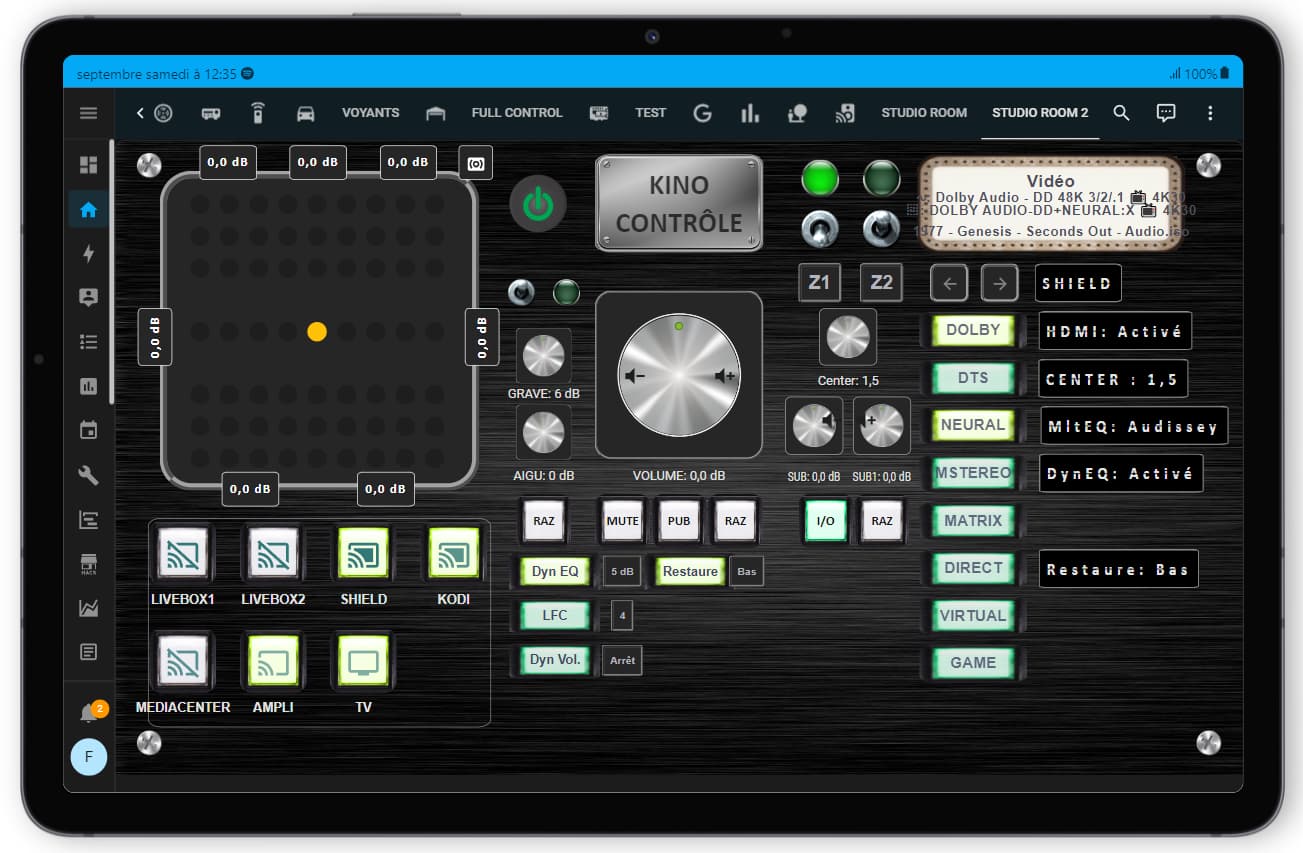Screen dimensions: 1303x853
Task: Switch to the STUDIO ROOM tab
Action: (924, 113)
